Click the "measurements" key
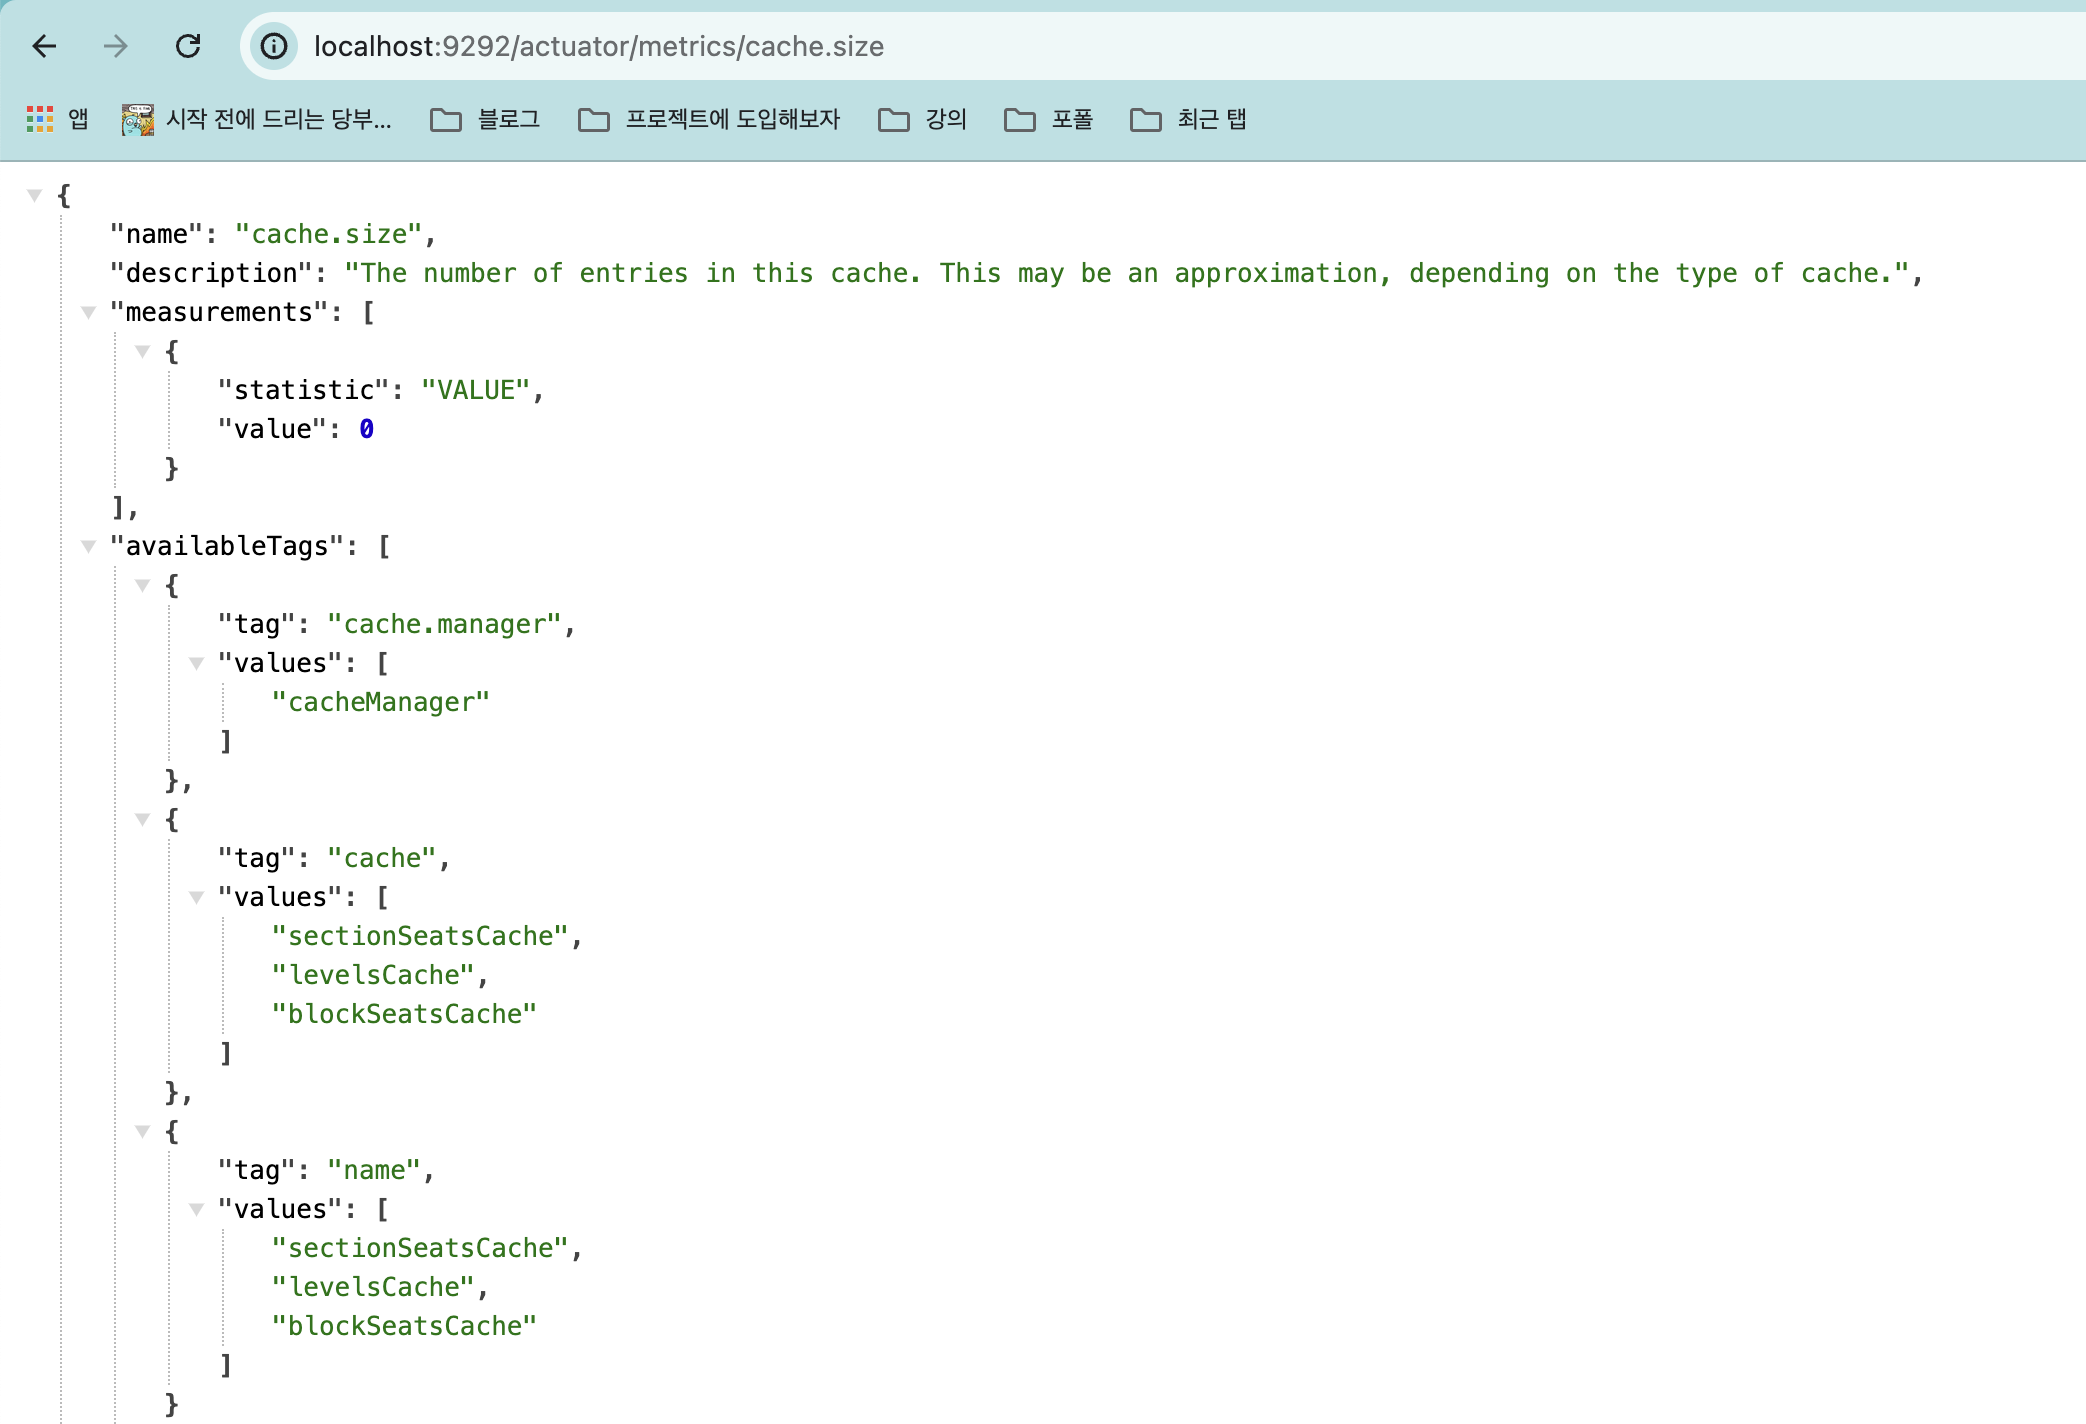This screenshot has height=1424, width=2086. [220, 312]
